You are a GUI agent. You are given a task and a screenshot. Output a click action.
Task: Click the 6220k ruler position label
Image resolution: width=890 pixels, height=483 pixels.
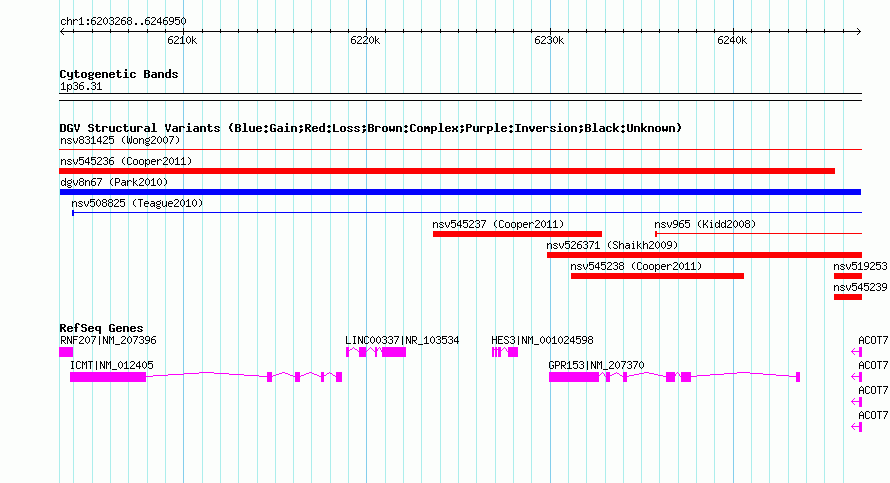click(x=365, y=40)
